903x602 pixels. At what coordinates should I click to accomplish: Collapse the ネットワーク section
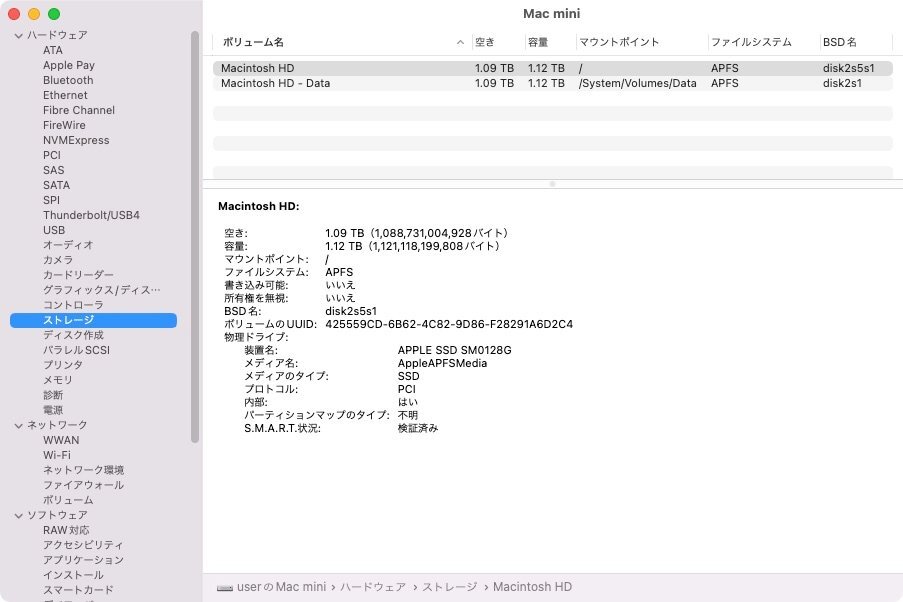click(x=18, y=424)
